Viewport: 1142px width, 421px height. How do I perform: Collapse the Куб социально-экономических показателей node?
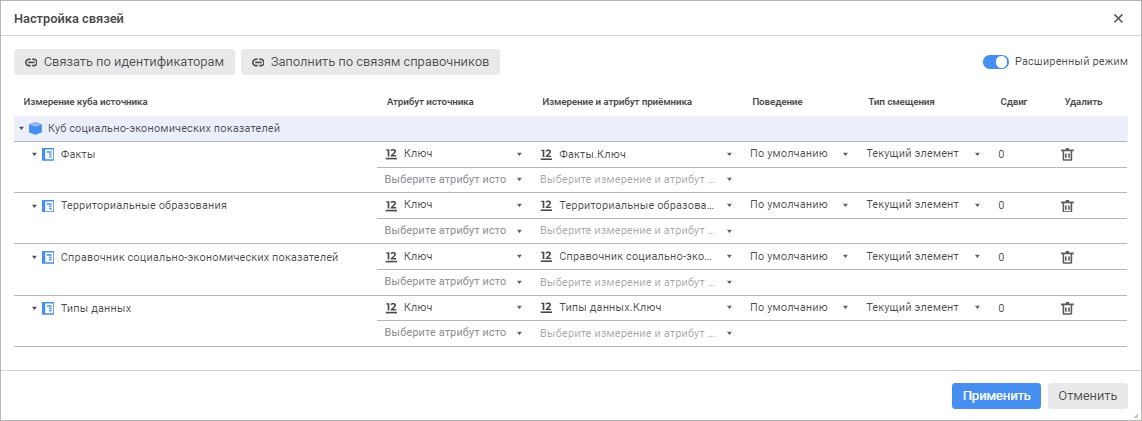[21, 128]
